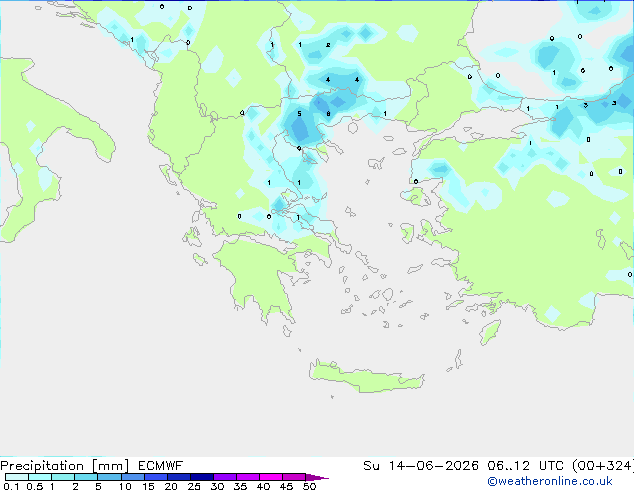Pick the 2–5 mm legend swatch
The height and width of the screenshot is (490, 634).
(86, 477)
